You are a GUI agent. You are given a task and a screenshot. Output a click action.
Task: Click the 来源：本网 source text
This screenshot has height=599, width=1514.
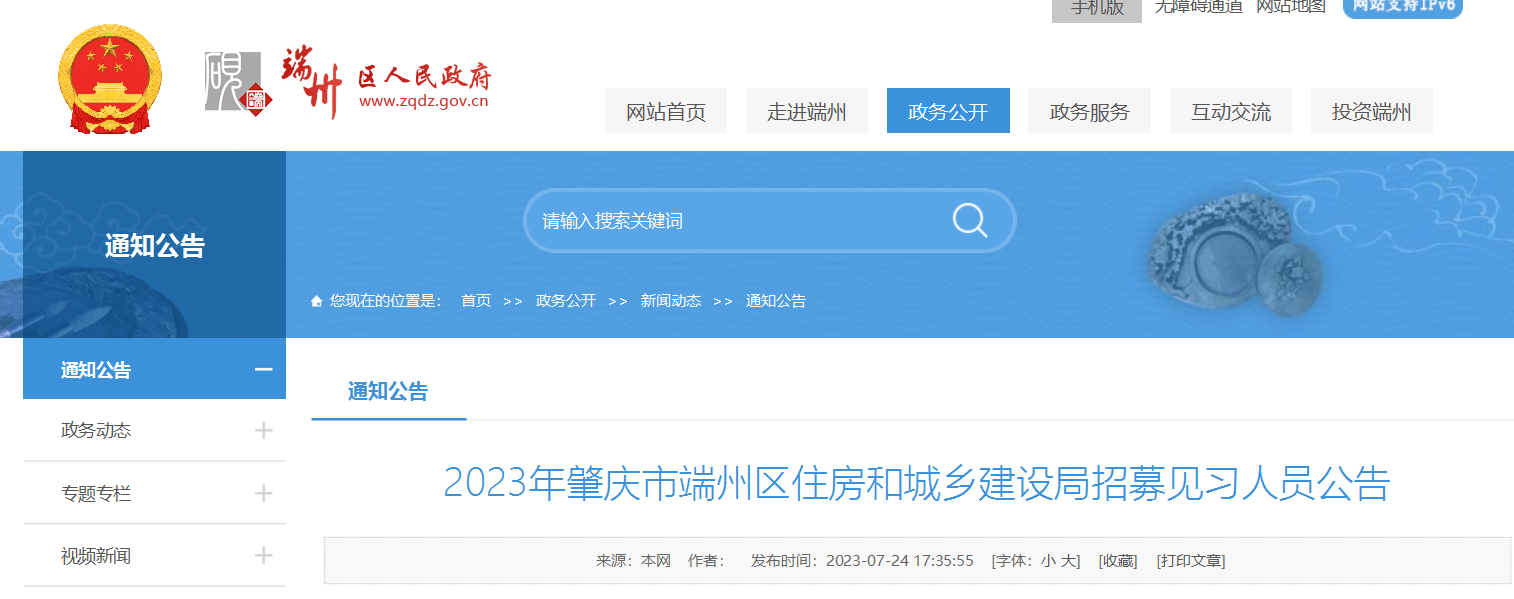click(x=633, y=561)
